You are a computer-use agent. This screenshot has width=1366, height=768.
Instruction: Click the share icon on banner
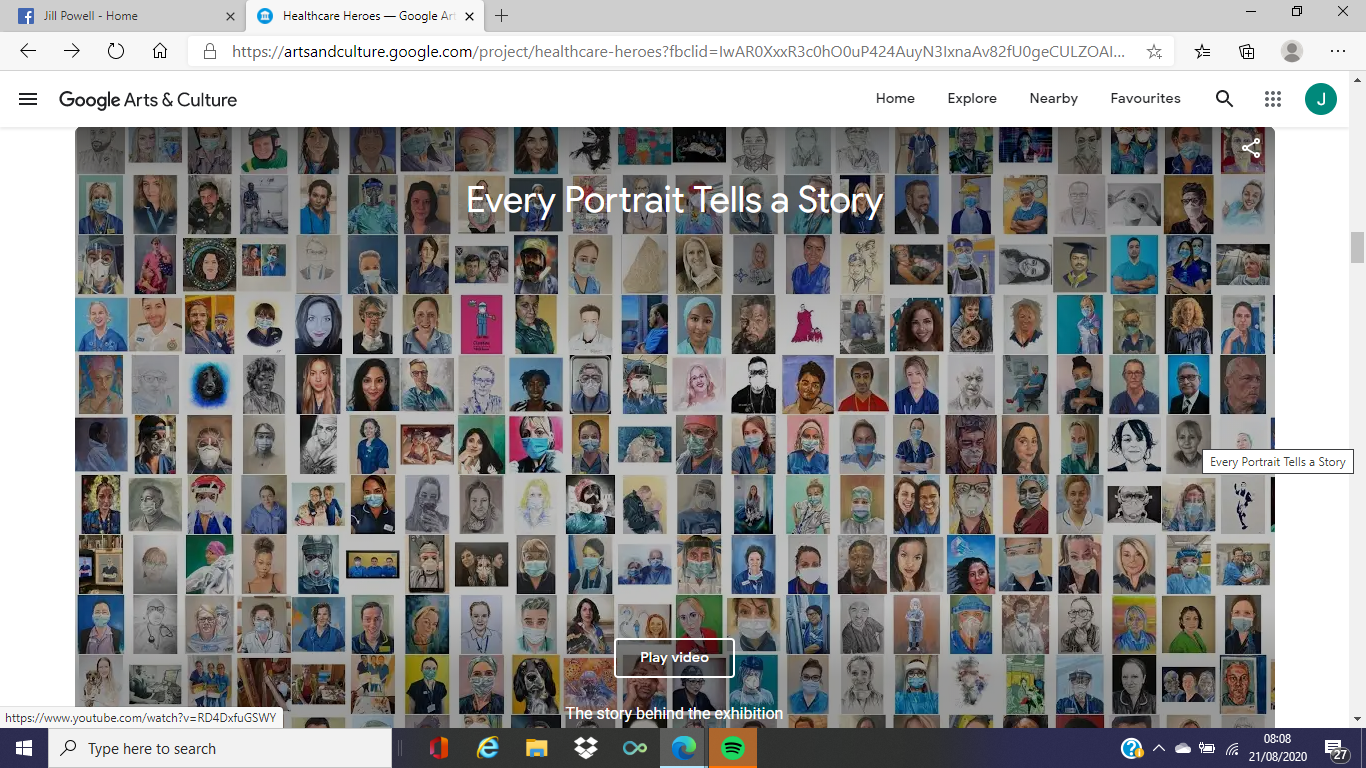click(x=1250, y=149)
